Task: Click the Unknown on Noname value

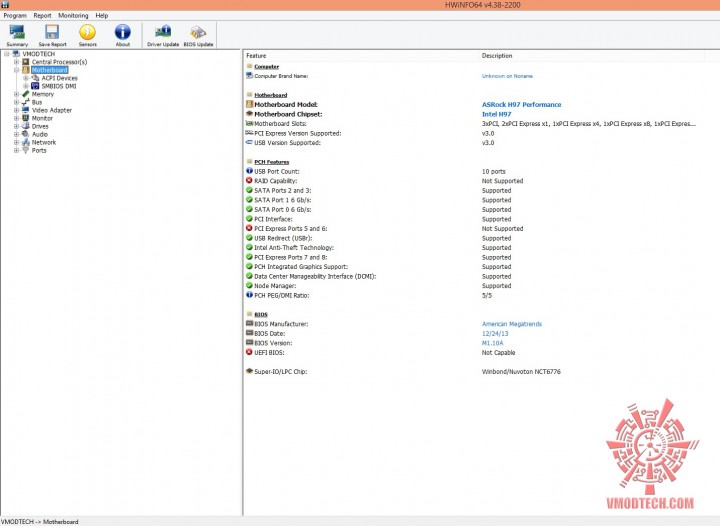Action: click(507, 76)
